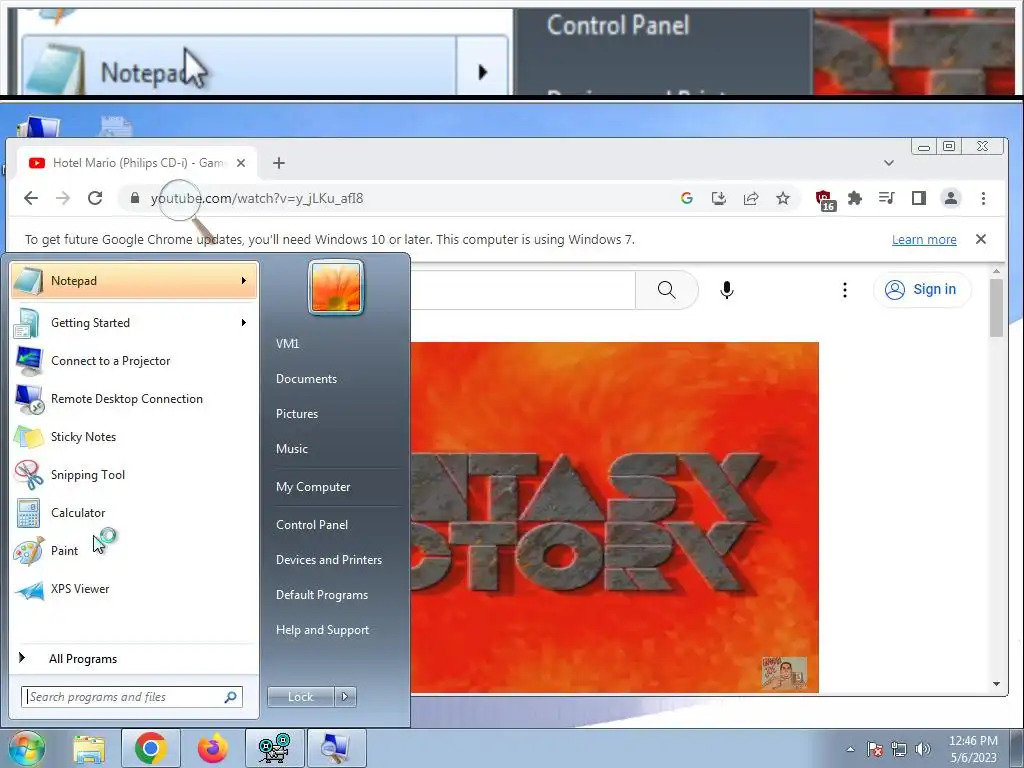Click the Sticky Notes icon
The height and width of the screenshot is (768, 1024).
28,437
